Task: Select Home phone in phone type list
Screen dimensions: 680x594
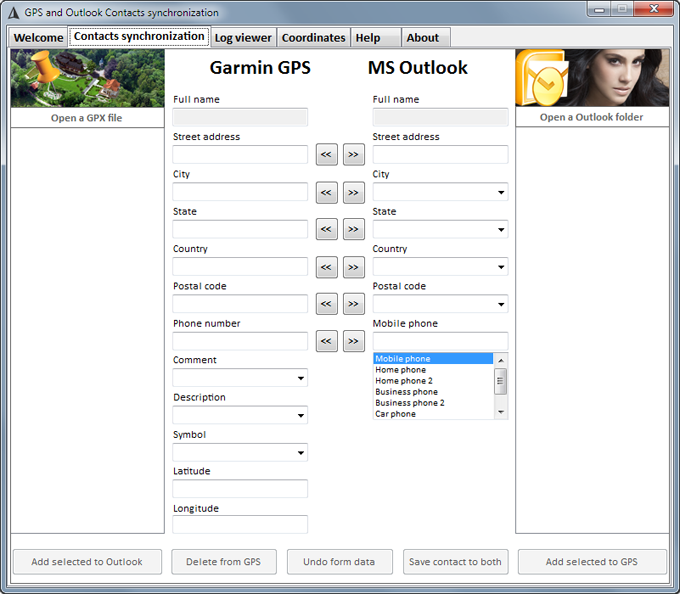Action: click(x=433, y=370)
